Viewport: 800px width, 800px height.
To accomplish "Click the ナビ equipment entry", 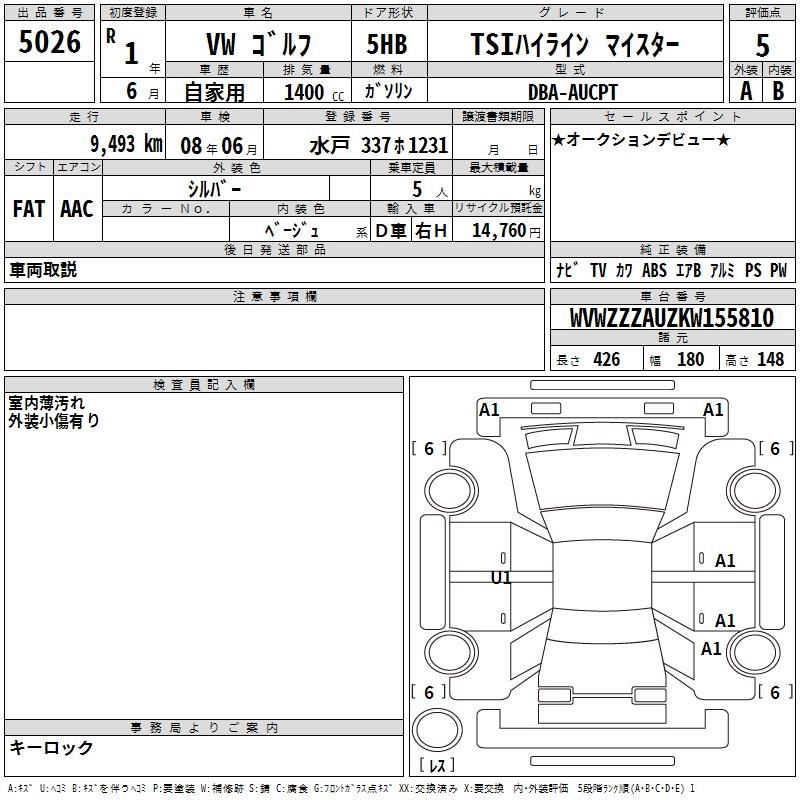I will tap(567, 270).
